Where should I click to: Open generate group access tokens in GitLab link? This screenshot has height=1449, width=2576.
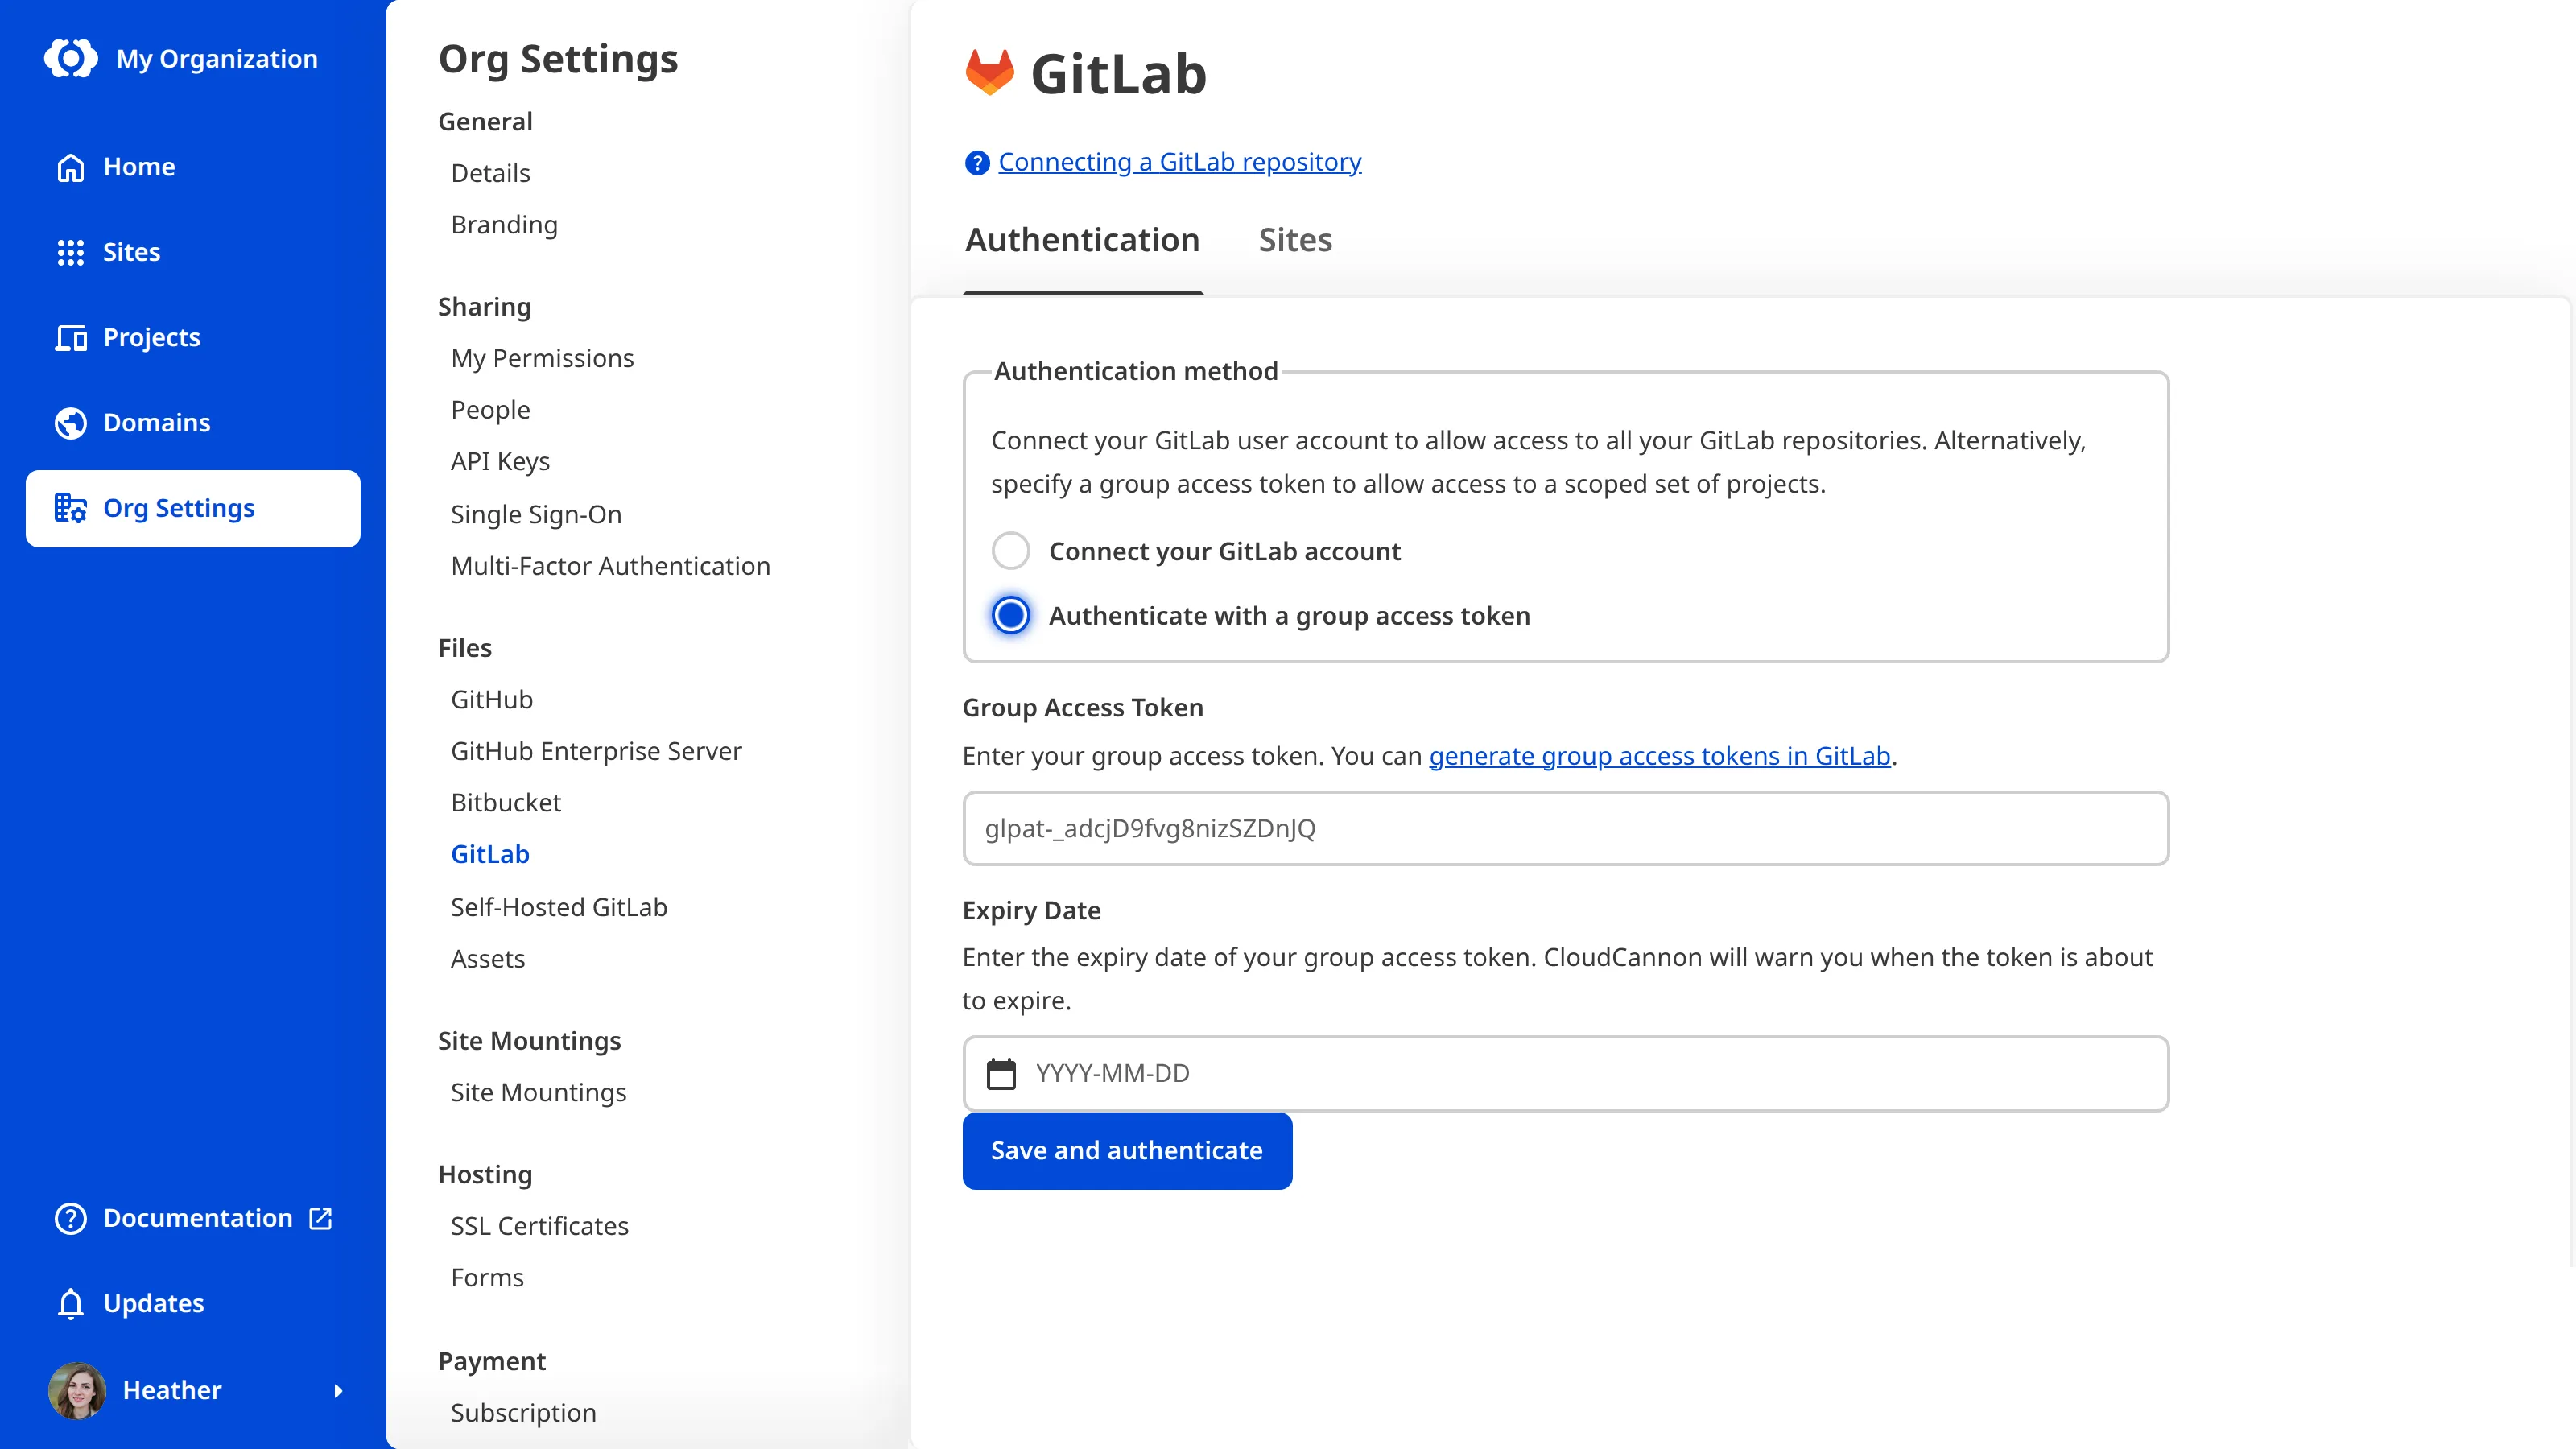pyautogui.click(x=1659, y=756)
